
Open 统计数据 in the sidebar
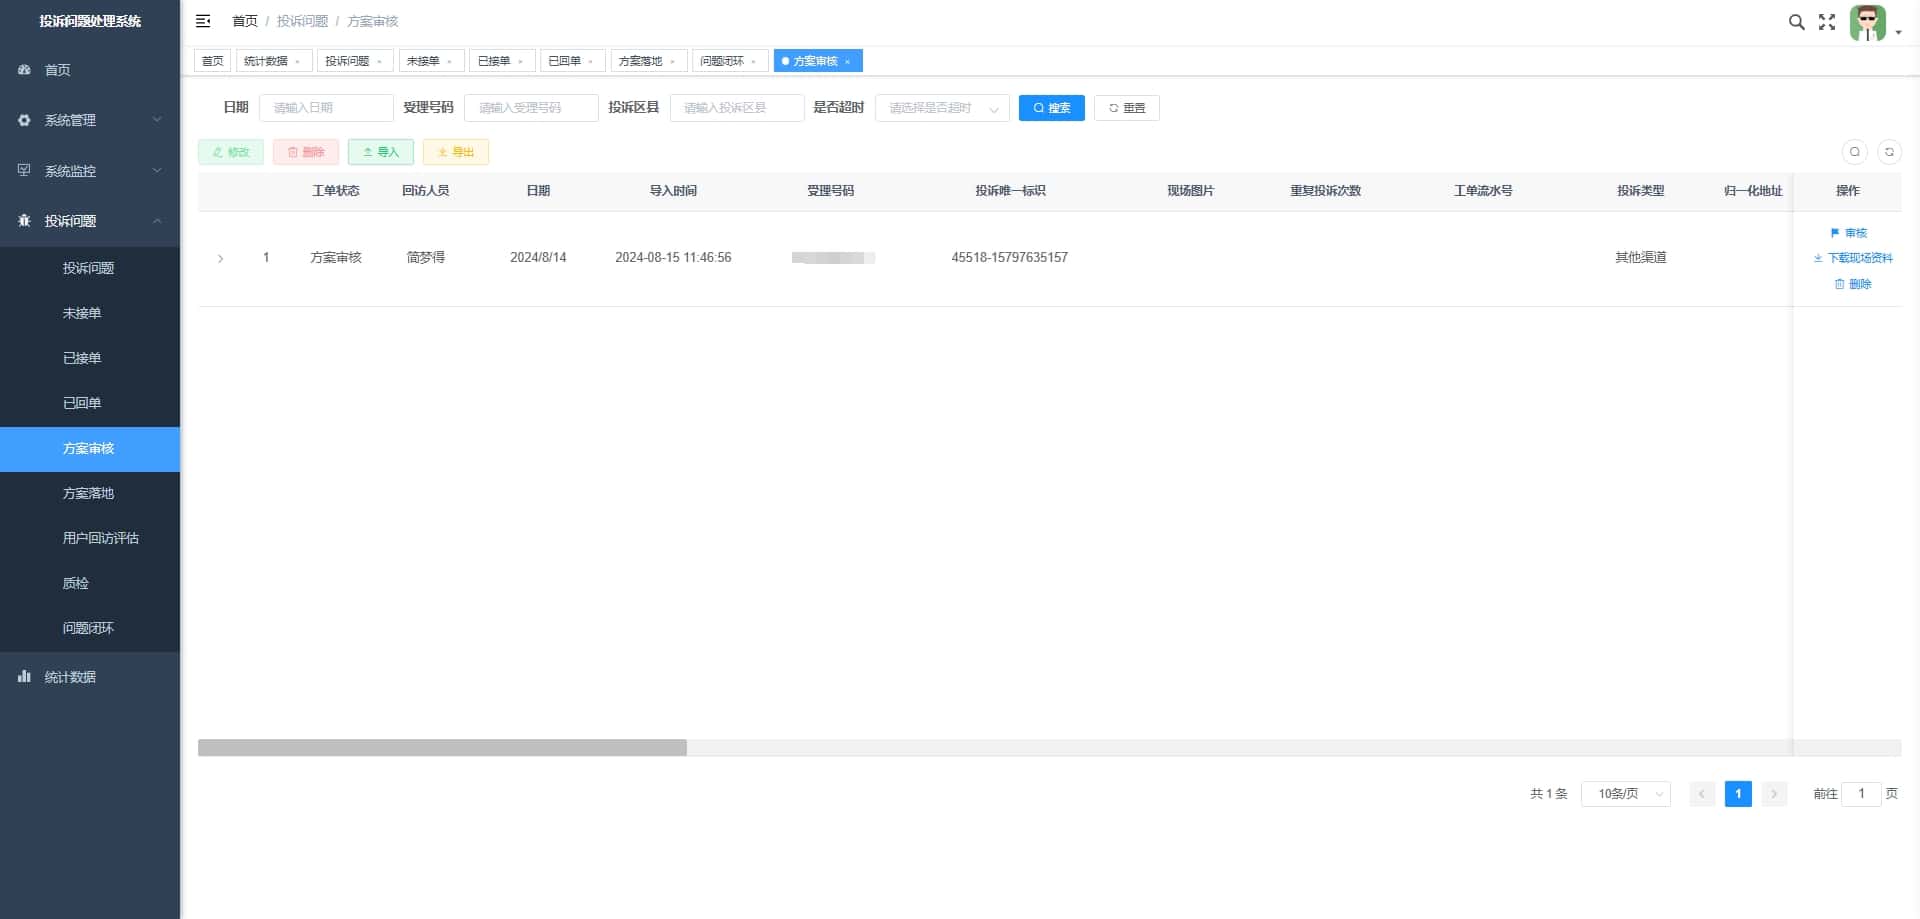coord(90,677)
